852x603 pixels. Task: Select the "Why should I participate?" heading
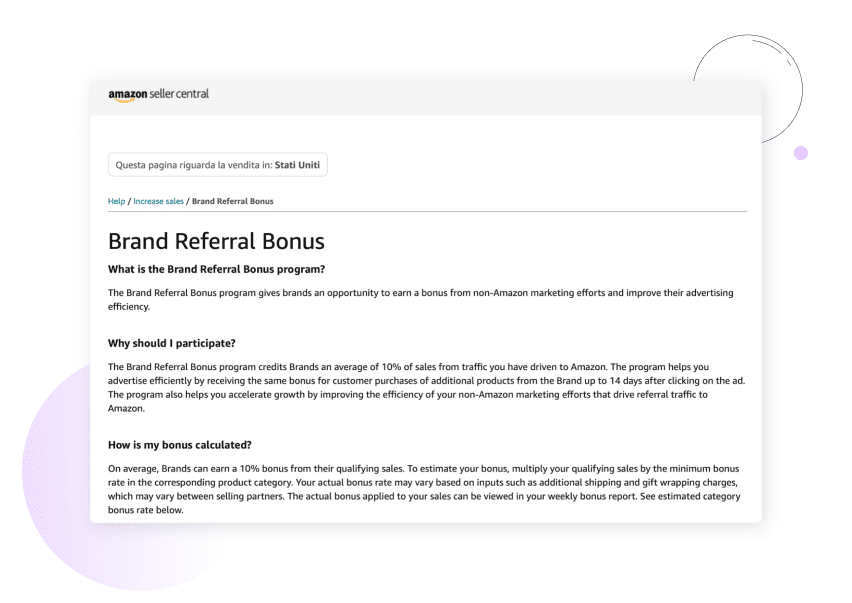pyautogui.click(x=171, y=343)
